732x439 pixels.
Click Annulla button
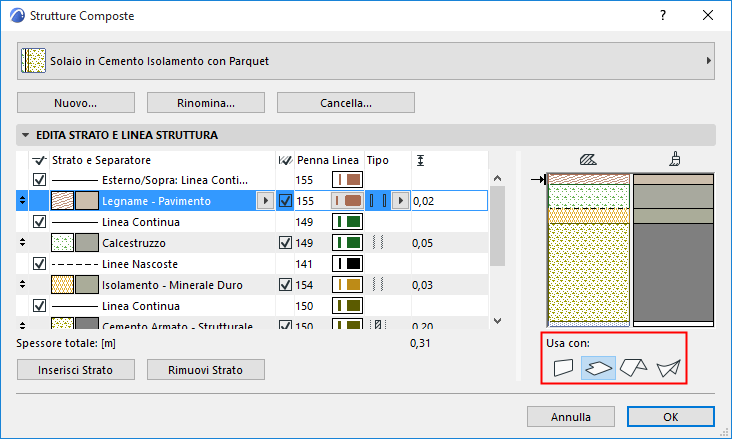click(571, 417)
